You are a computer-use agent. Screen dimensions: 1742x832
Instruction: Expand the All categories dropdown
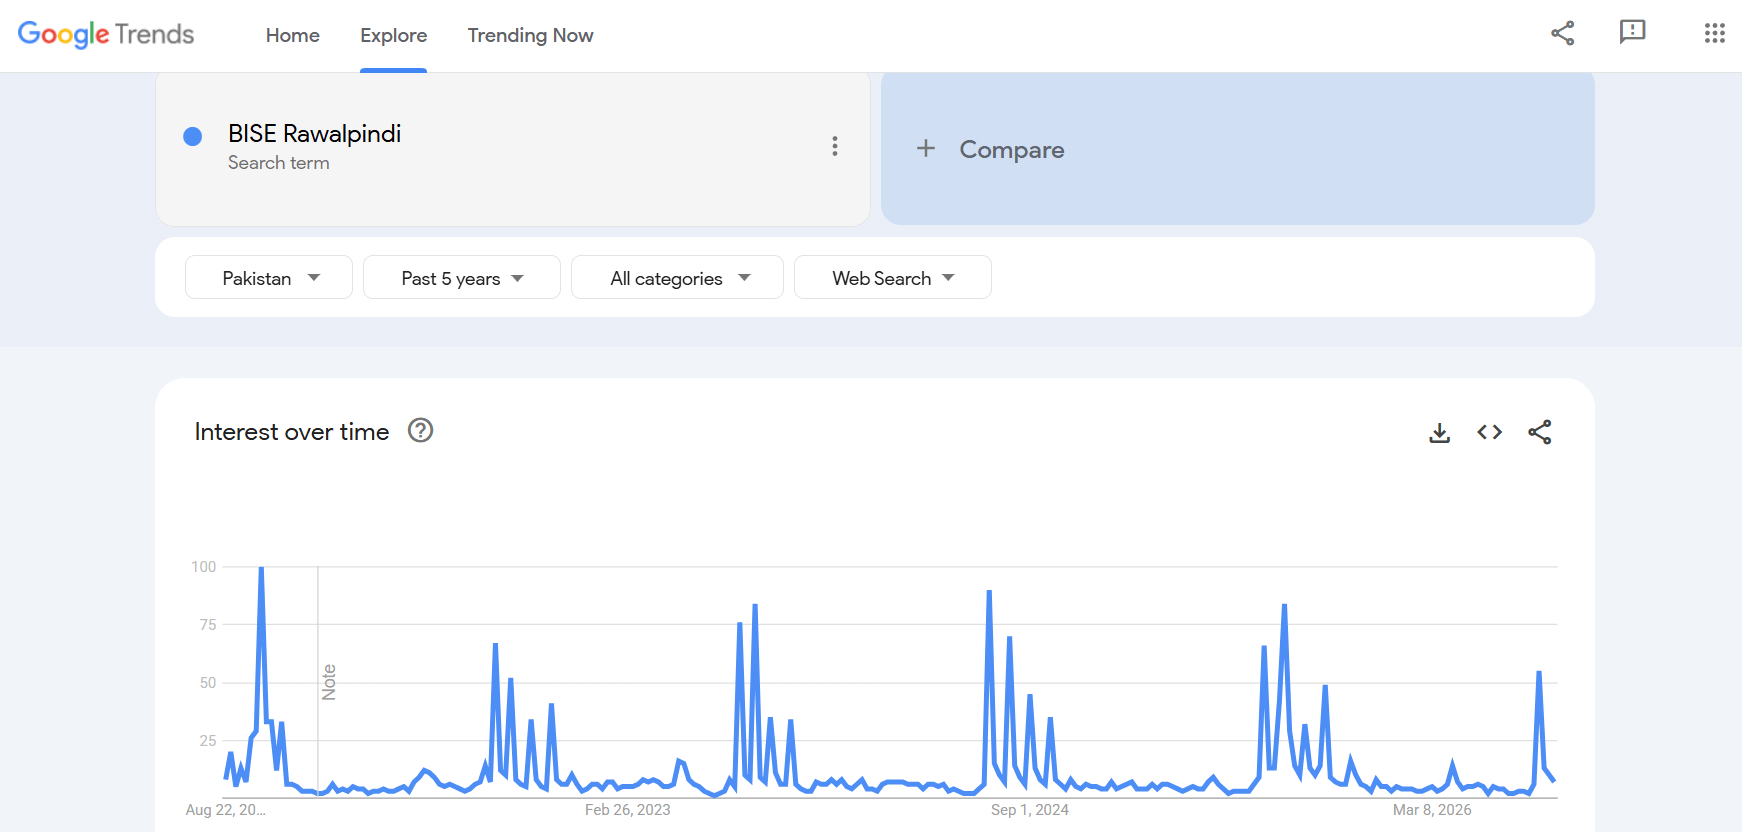click(677, 277)
